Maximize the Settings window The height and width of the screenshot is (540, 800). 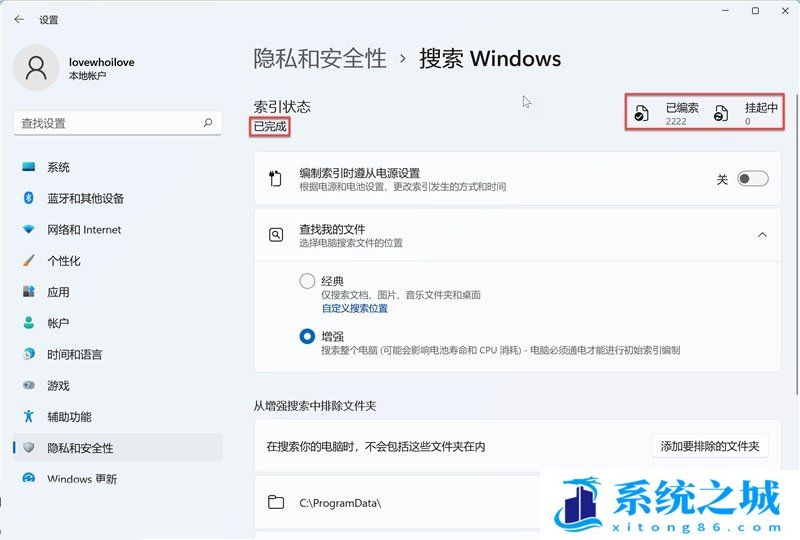(x=755, y=11)
